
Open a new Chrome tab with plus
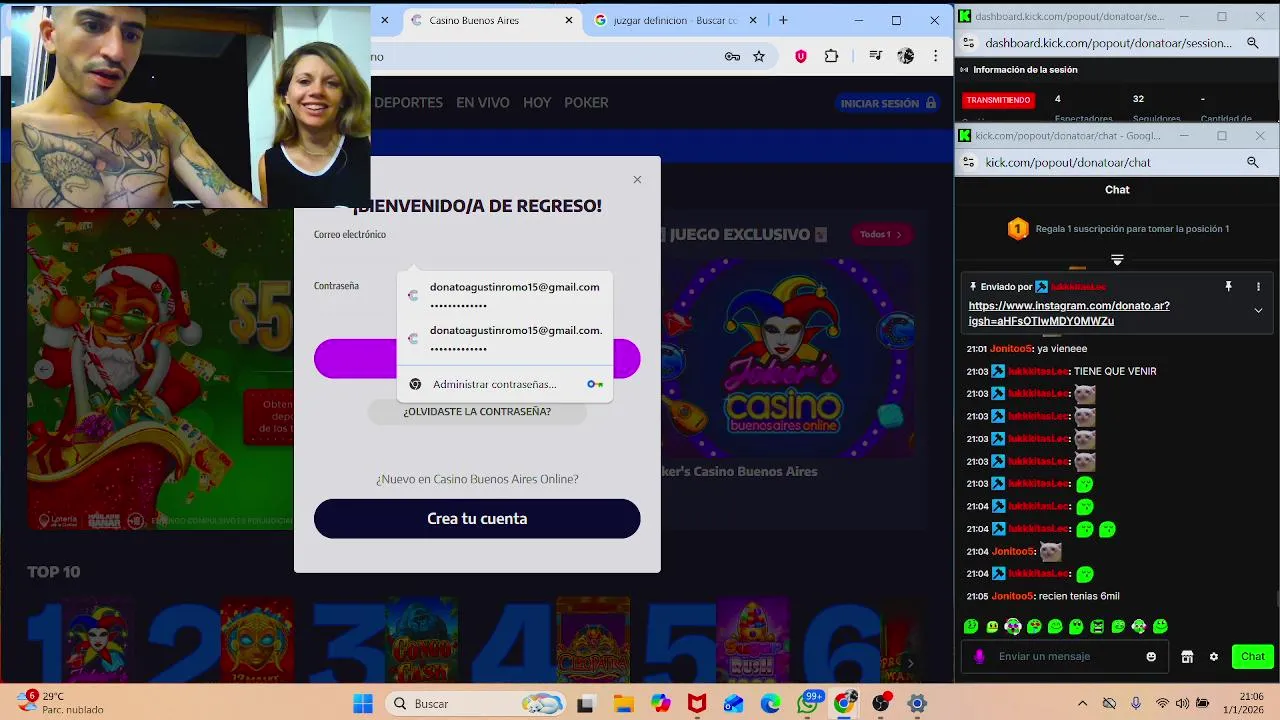click(x=783, y=20)
